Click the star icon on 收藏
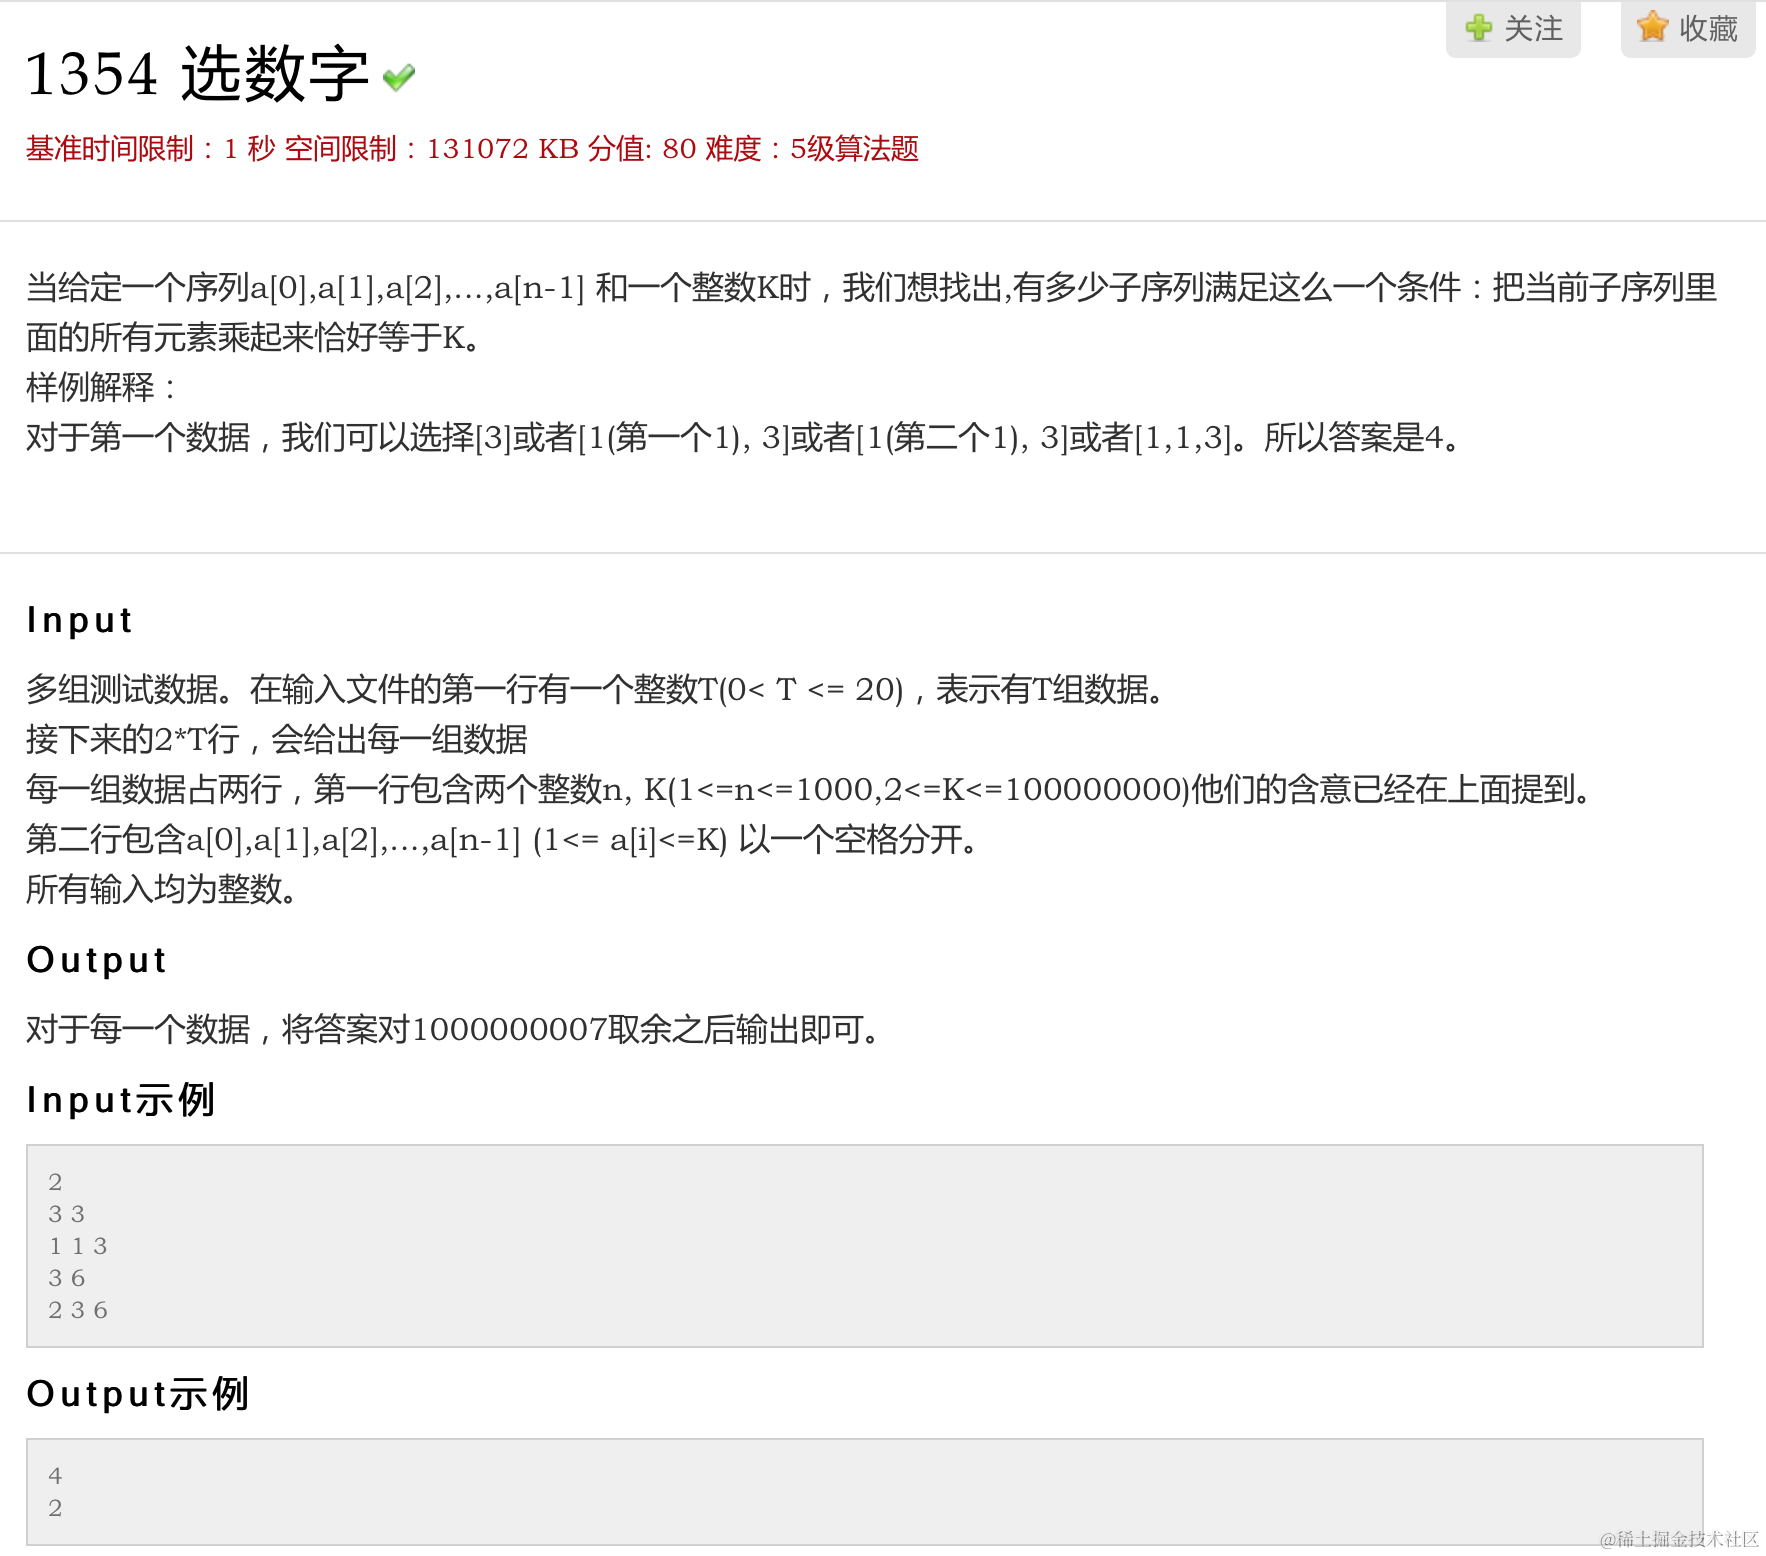Screen dimensions: 1766x1556 click(1653, 27)
